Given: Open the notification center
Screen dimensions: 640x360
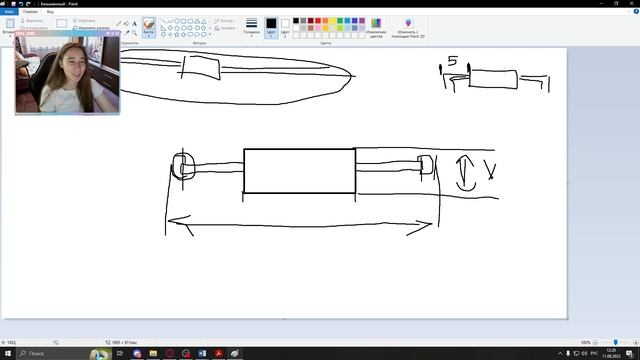Looking at the screenshot, I should pyautogui.click(x=629, y=353).
